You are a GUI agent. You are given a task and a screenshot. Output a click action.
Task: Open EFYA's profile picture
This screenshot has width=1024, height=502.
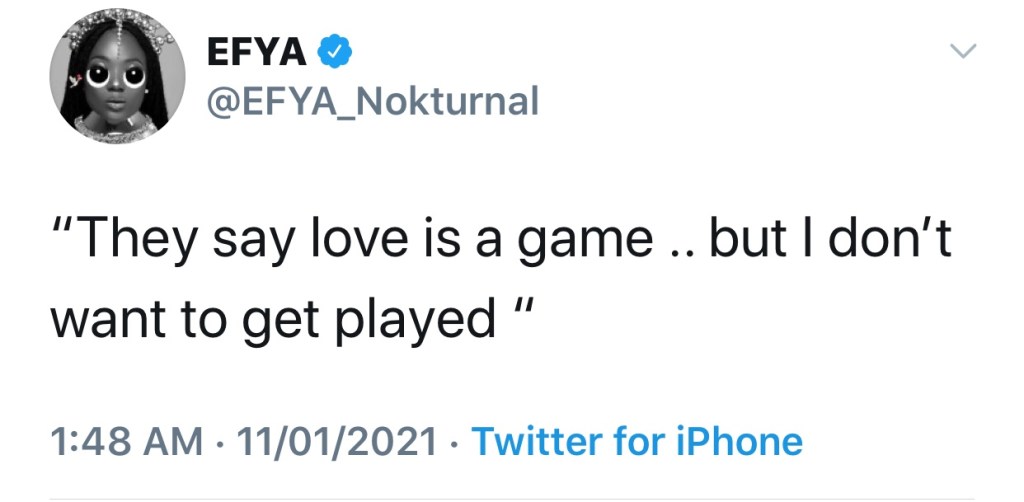(x=118, y=76)
